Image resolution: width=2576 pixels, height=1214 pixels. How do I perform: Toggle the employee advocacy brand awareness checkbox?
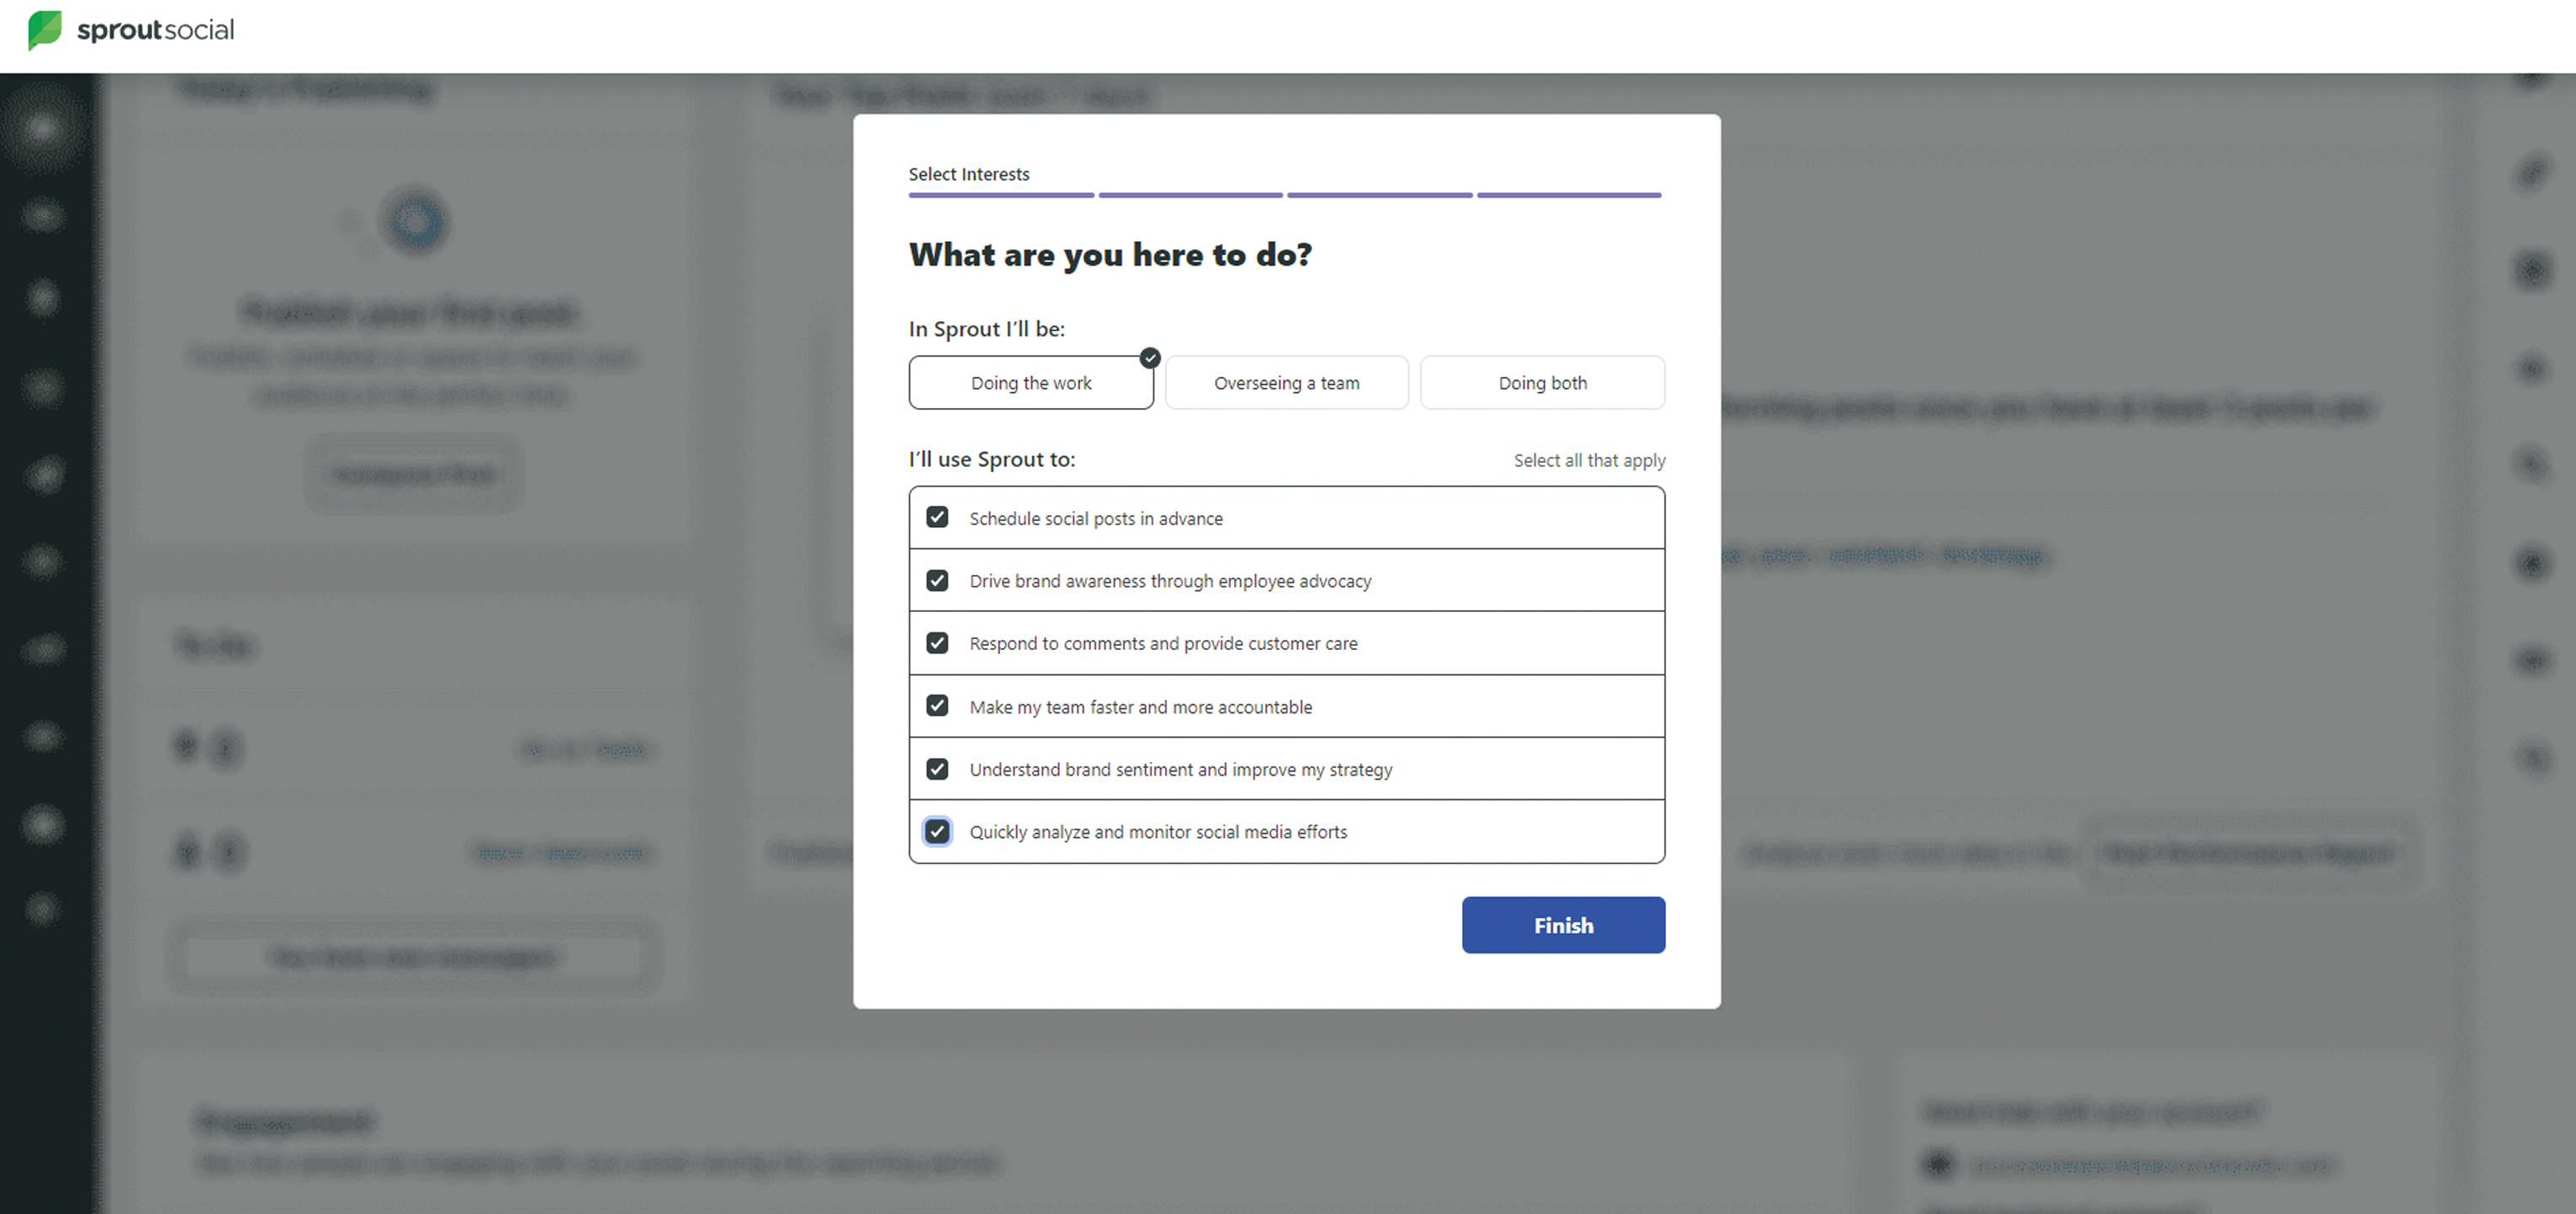point(937,581)
